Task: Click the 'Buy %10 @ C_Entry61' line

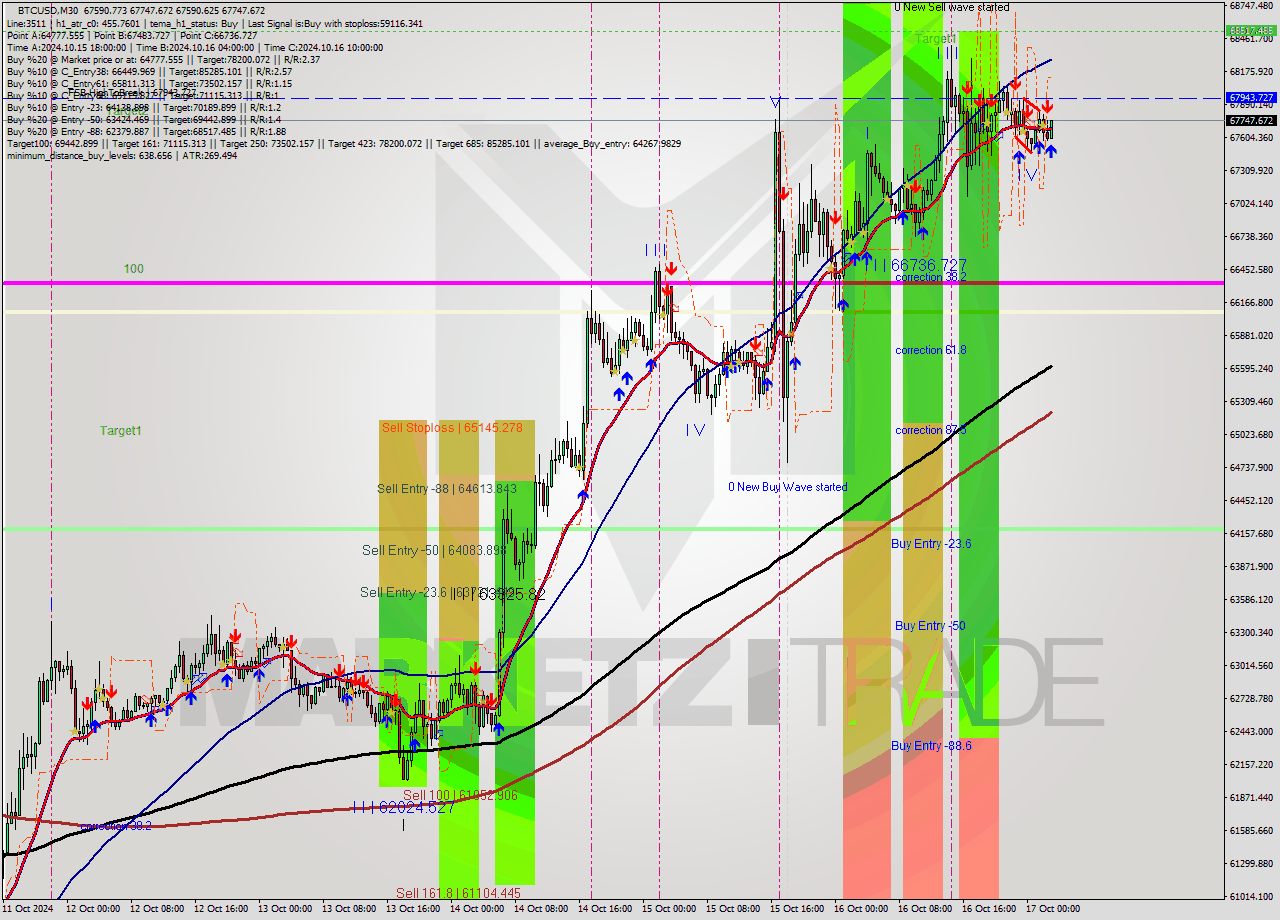Action: (x=149, y=83)
